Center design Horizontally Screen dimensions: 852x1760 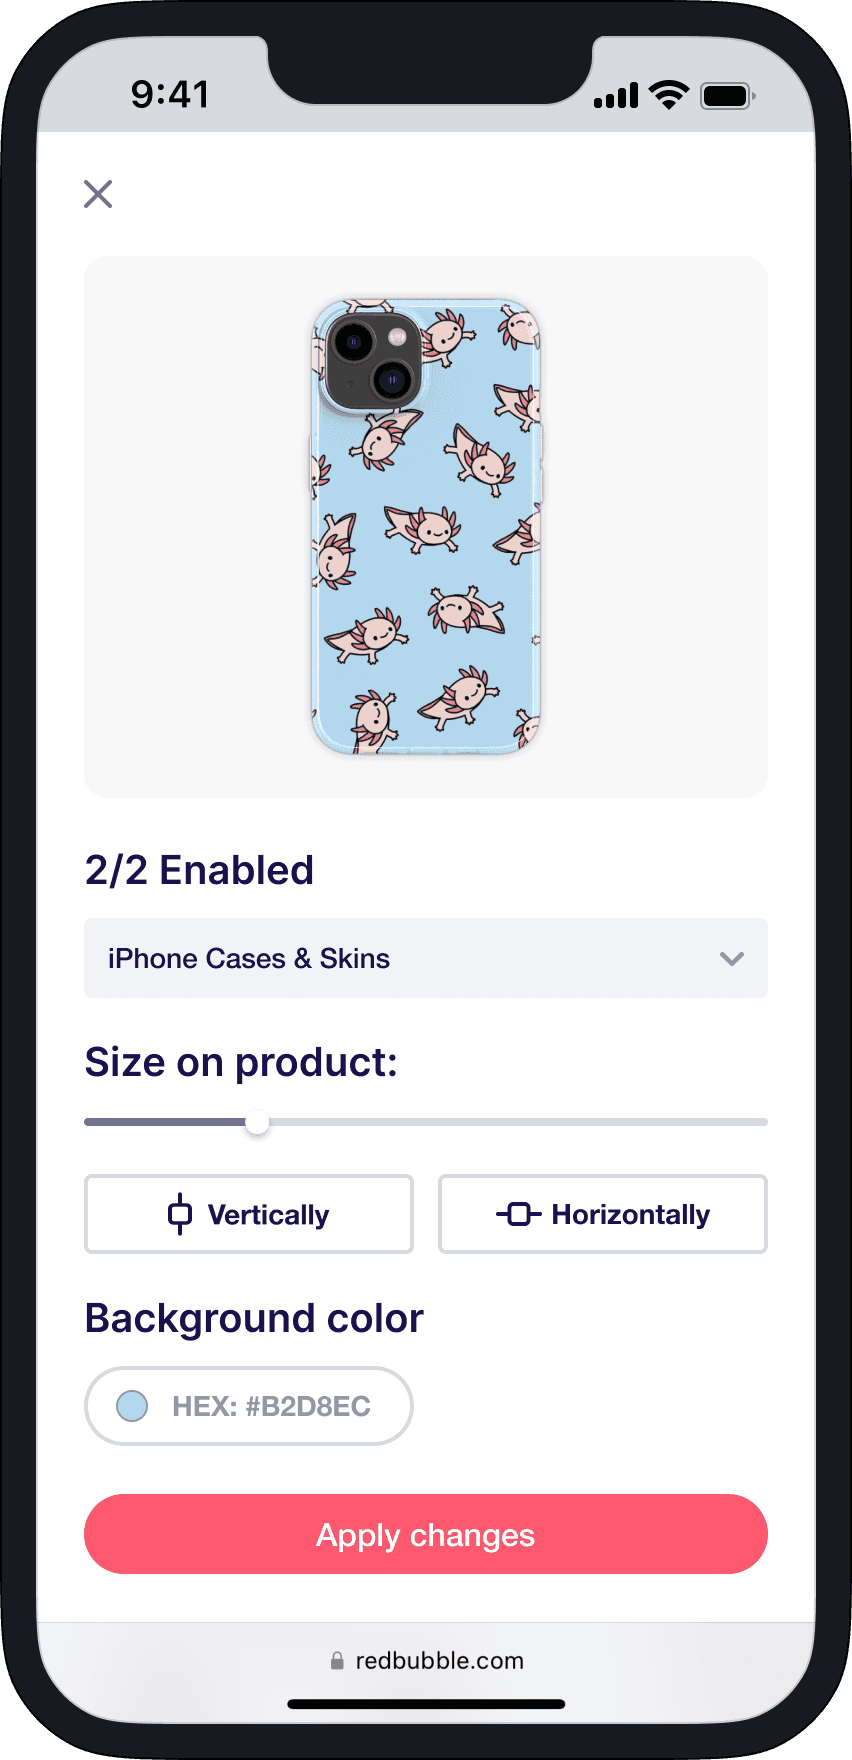coord(603,1214)
